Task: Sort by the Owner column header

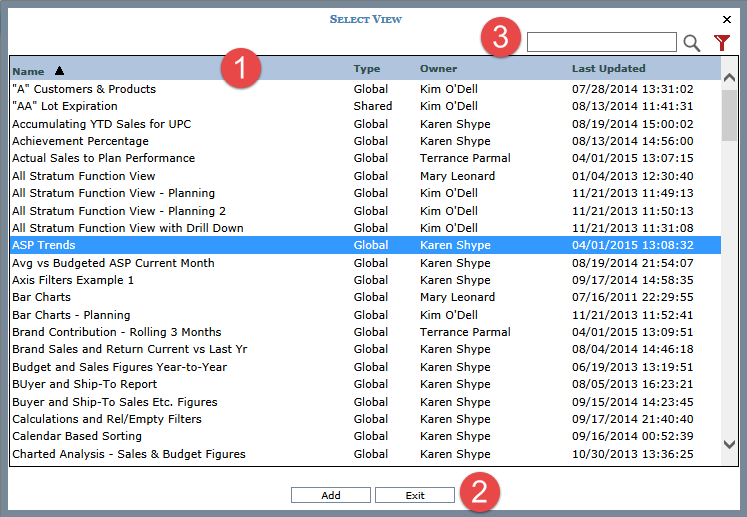Action: pos(438,69)
